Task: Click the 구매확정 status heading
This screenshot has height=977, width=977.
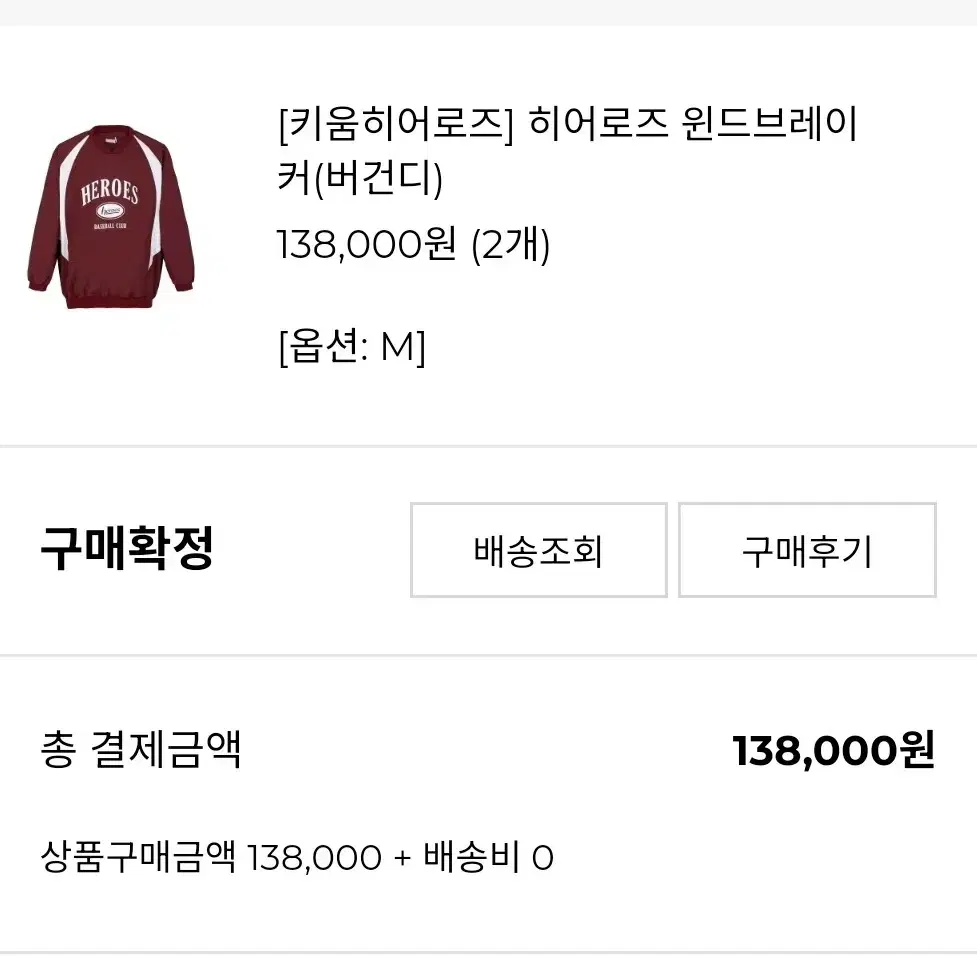Action: tap(127, 548)
